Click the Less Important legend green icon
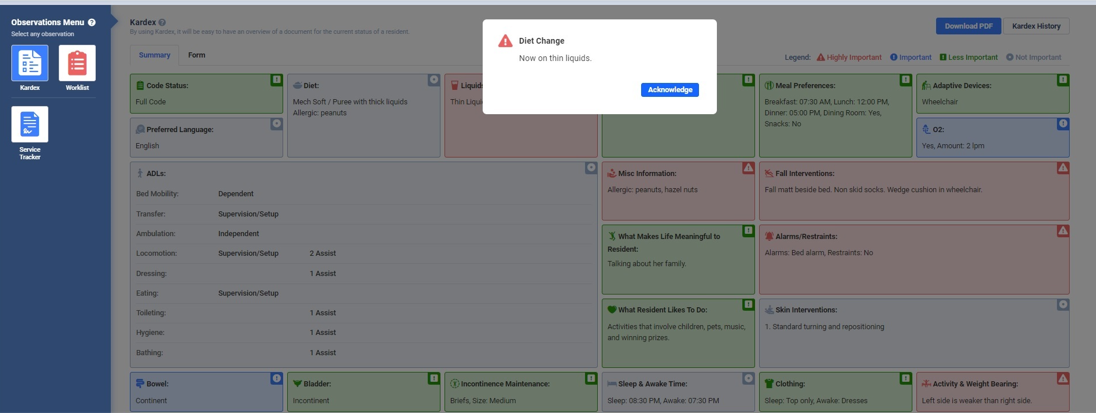The height and width of the screenshot is (414, 1096). pyautogui.click(x=942, y=57)
